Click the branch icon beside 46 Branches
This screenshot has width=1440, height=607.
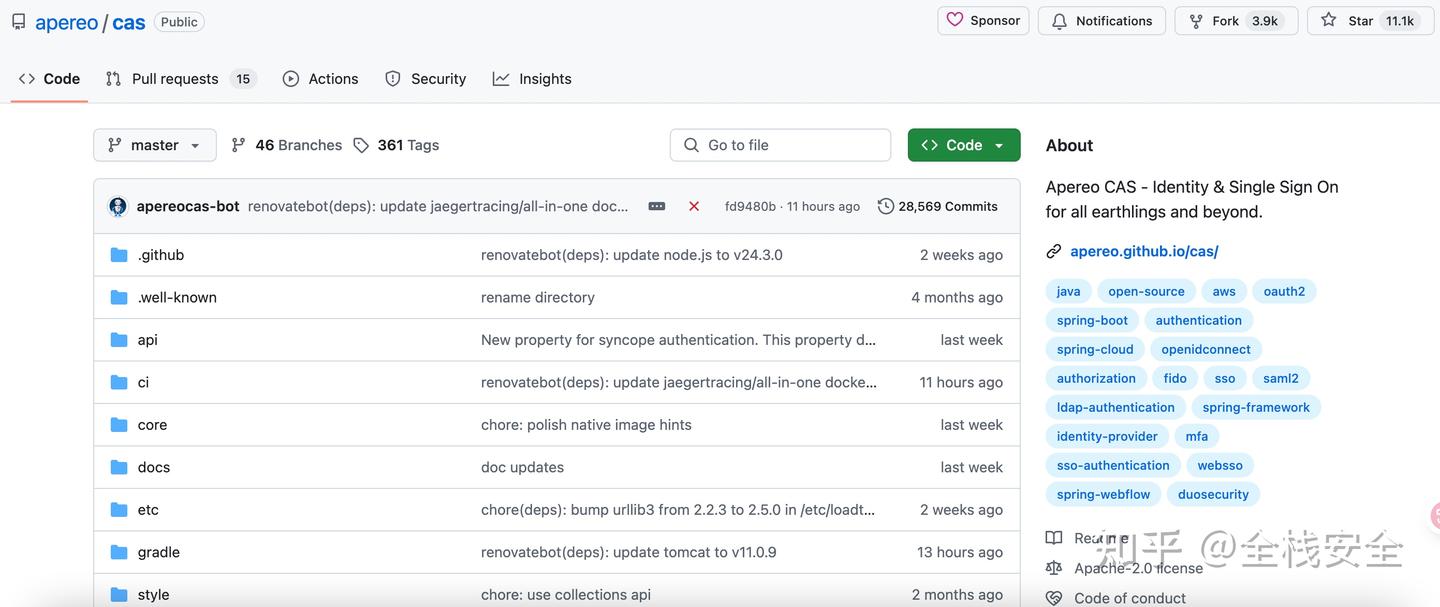pos(238,145)
